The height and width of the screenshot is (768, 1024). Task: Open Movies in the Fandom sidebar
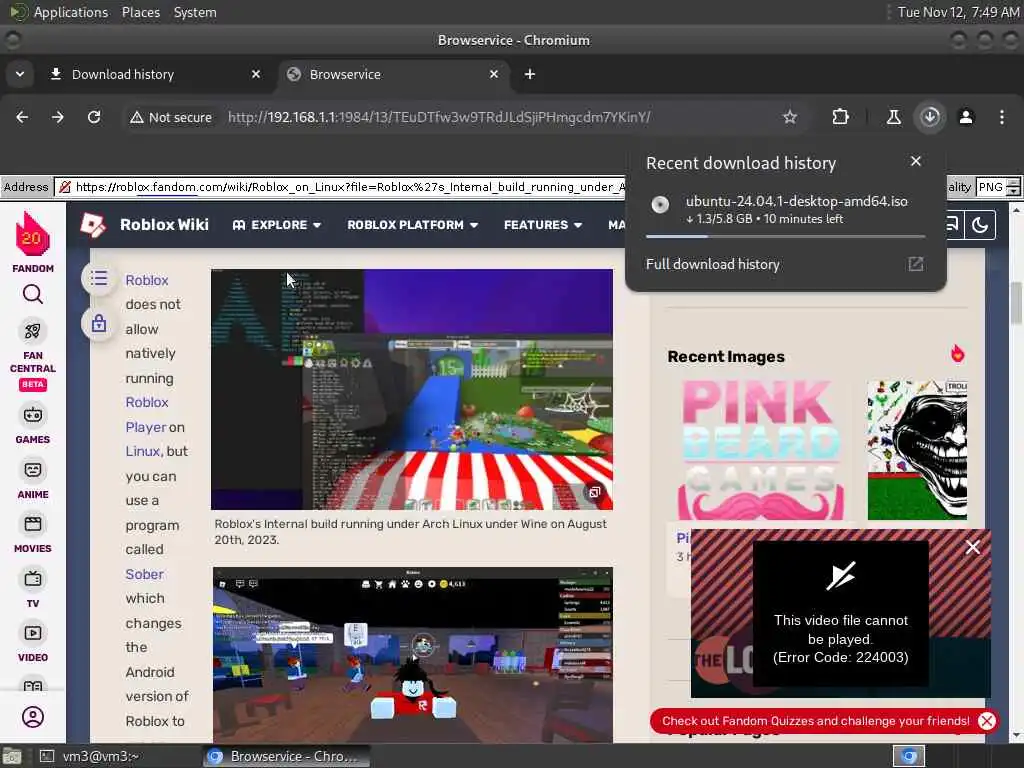(x=33, y=534)
